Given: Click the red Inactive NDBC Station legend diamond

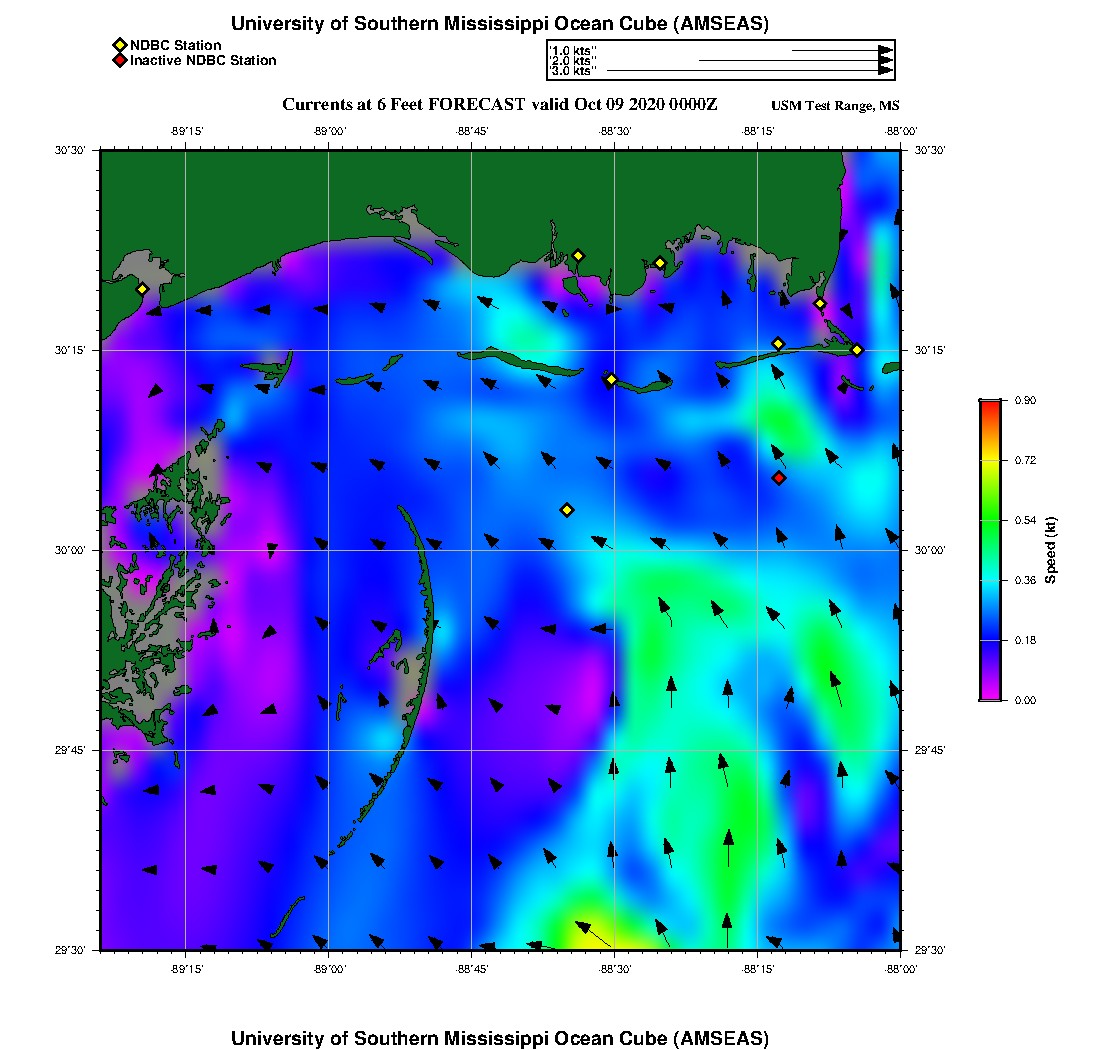Looking at the screenshot, I should (119, 61).
